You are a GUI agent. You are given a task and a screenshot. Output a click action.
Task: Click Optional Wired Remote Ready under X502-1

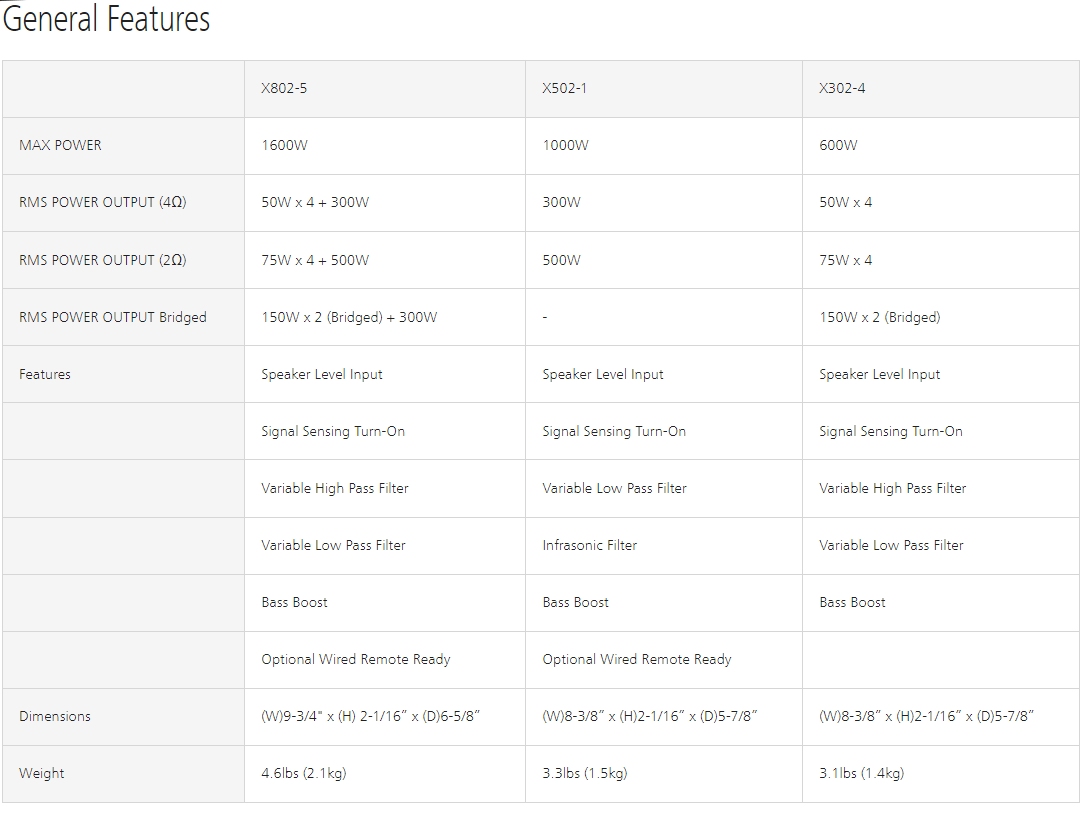636,659
